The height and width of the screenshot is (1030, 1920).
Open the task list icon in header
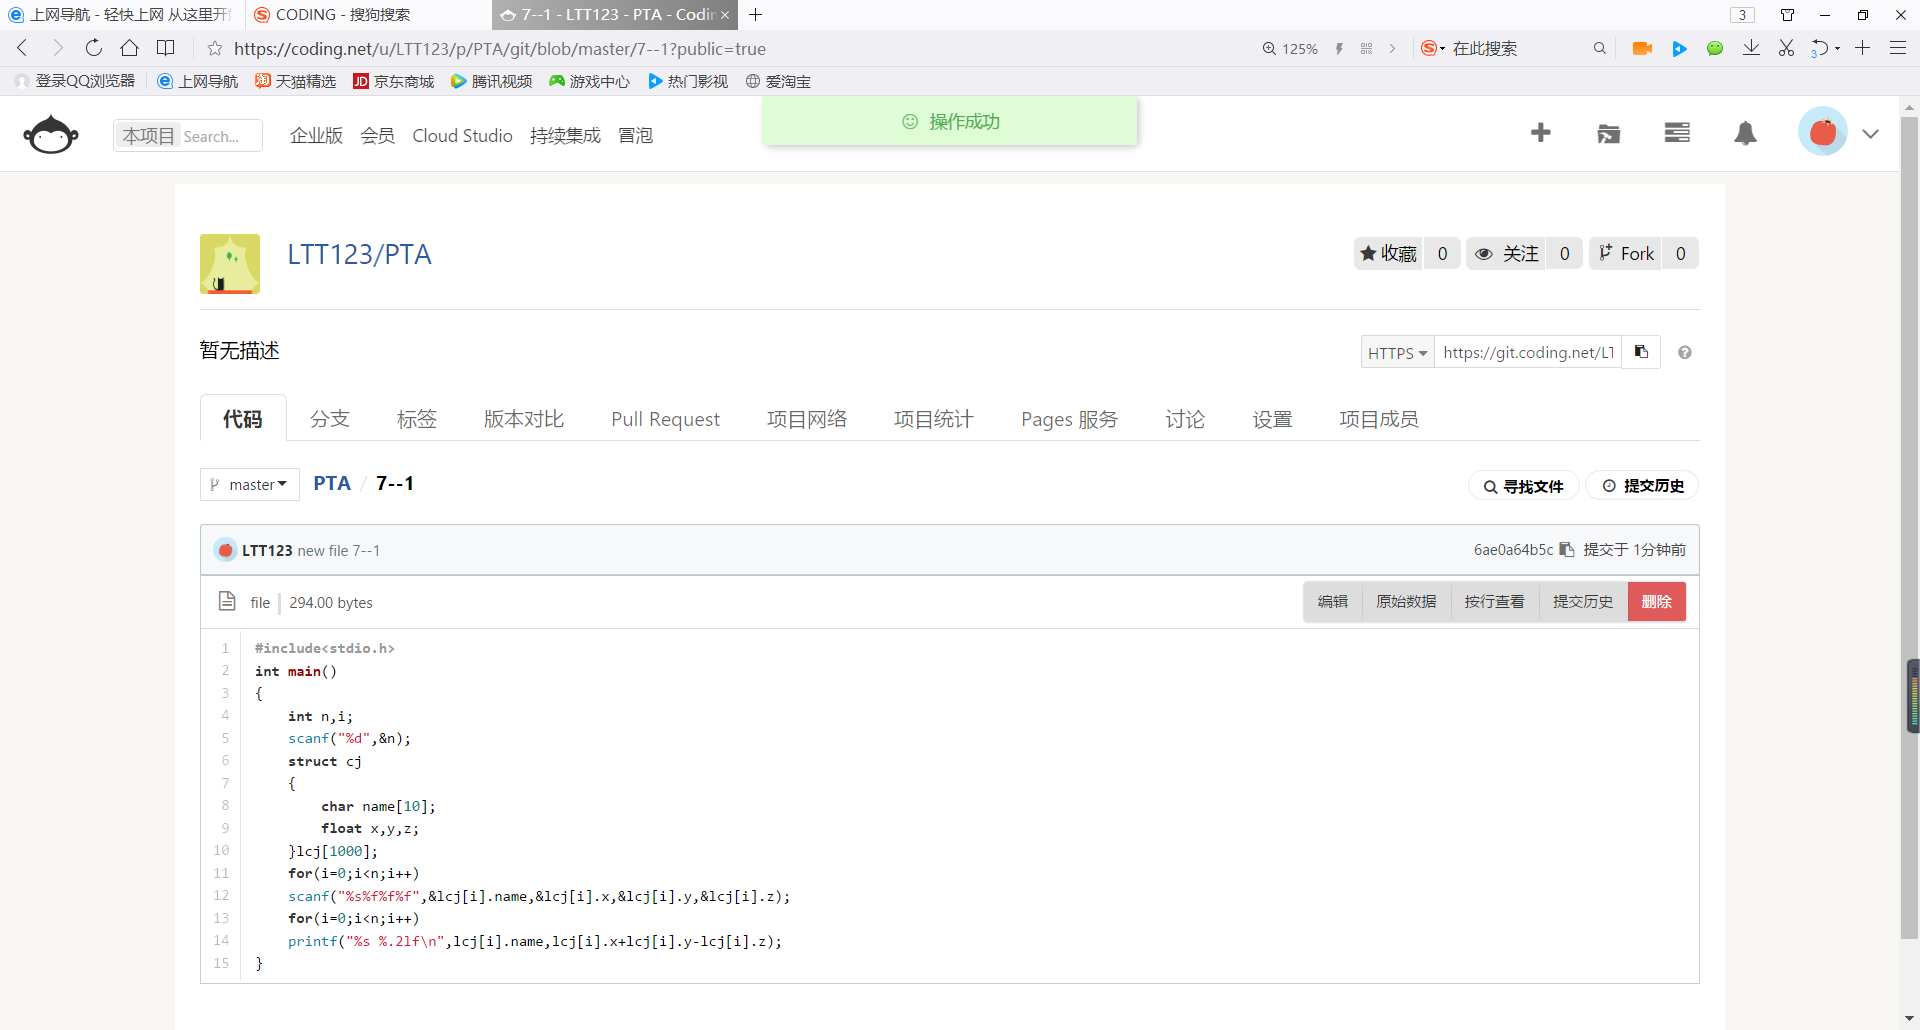(1677, 133)
